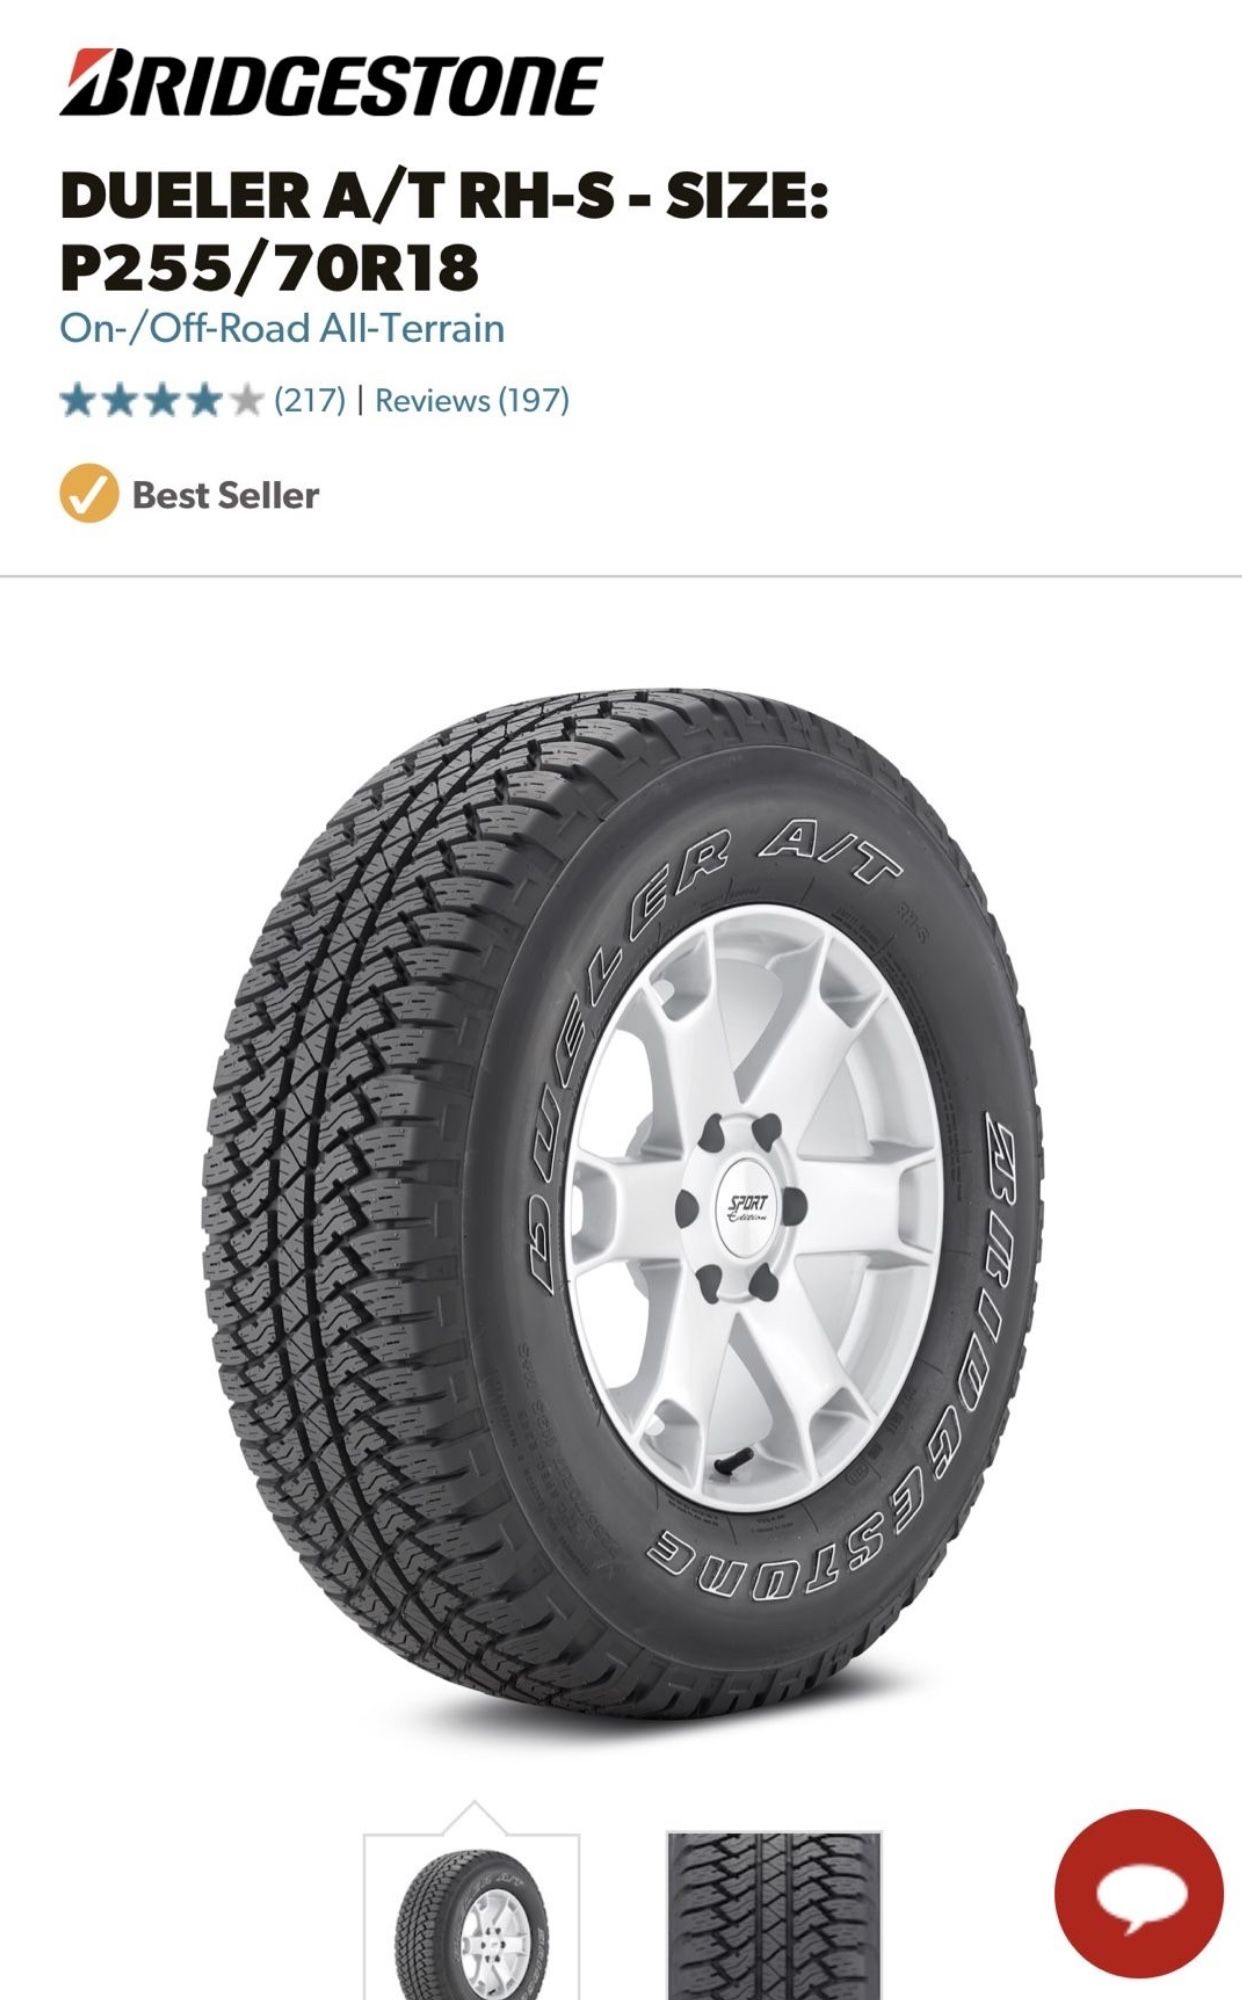Click the first blue rating star
The image size is (1242, 2000).
(x=77, y=401)
